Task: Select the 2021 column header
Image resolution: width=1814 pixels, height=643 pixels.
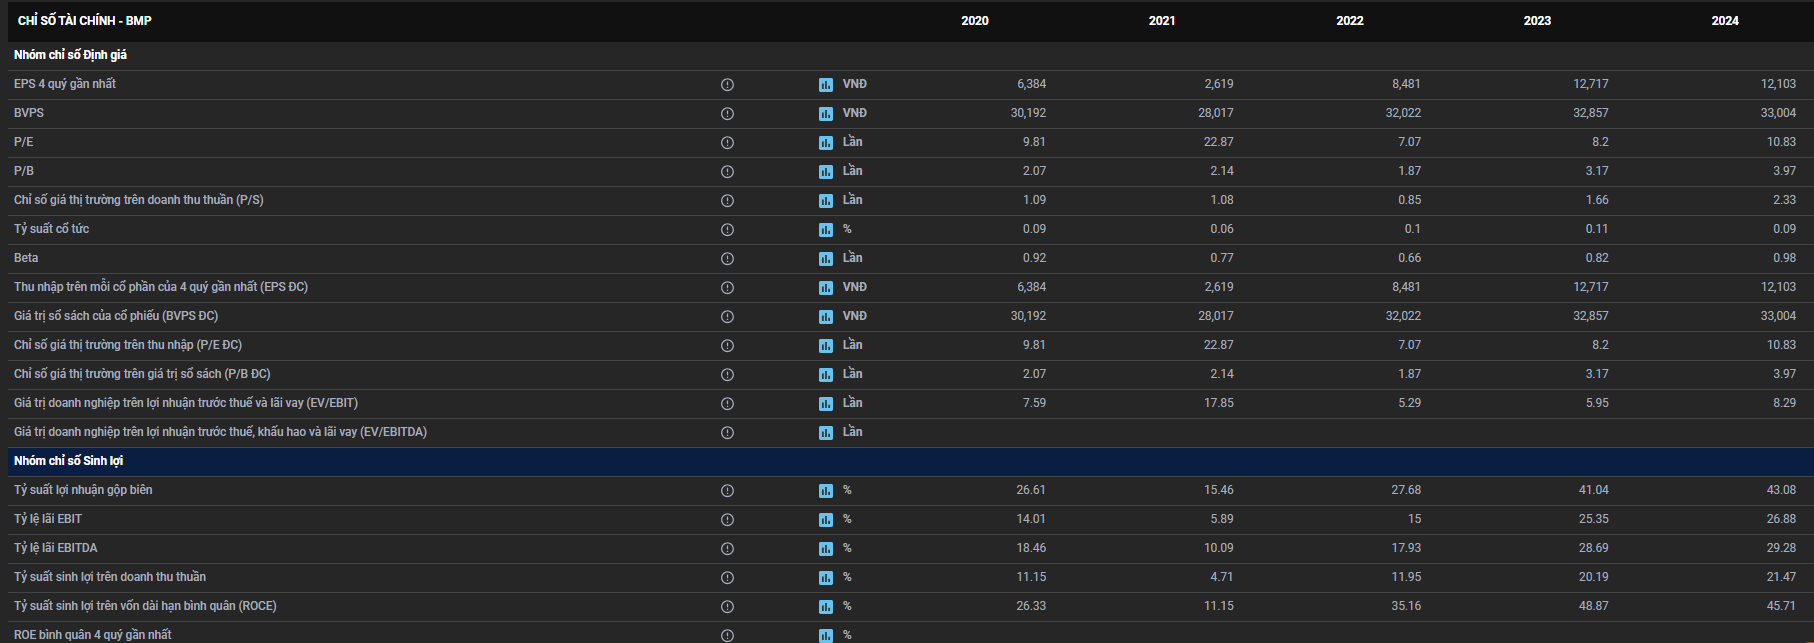Action: [1162, 21]
